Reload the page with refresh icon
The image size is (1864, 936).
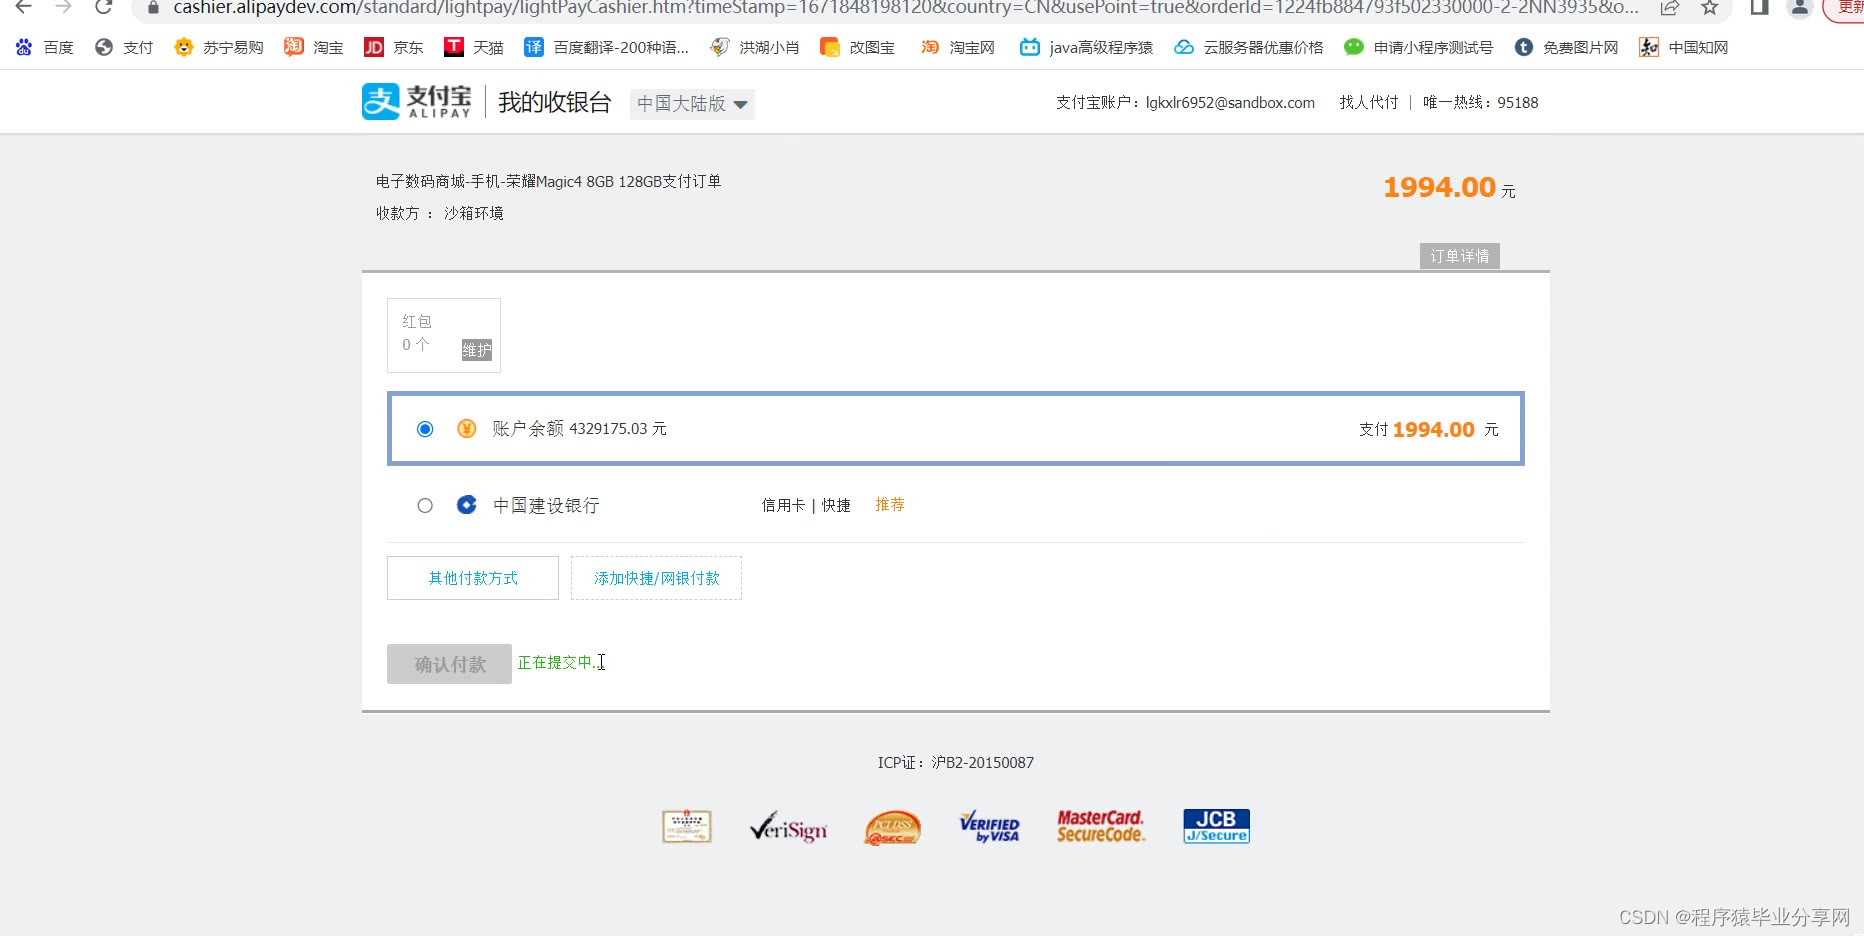pos(104,7)
